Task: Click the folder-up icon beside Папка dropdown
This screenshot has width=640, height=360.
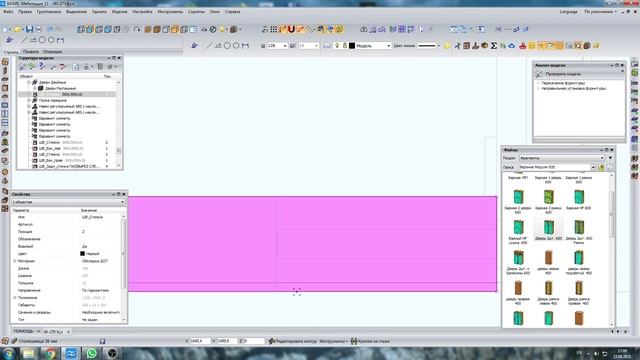Action: coord(601,167)
